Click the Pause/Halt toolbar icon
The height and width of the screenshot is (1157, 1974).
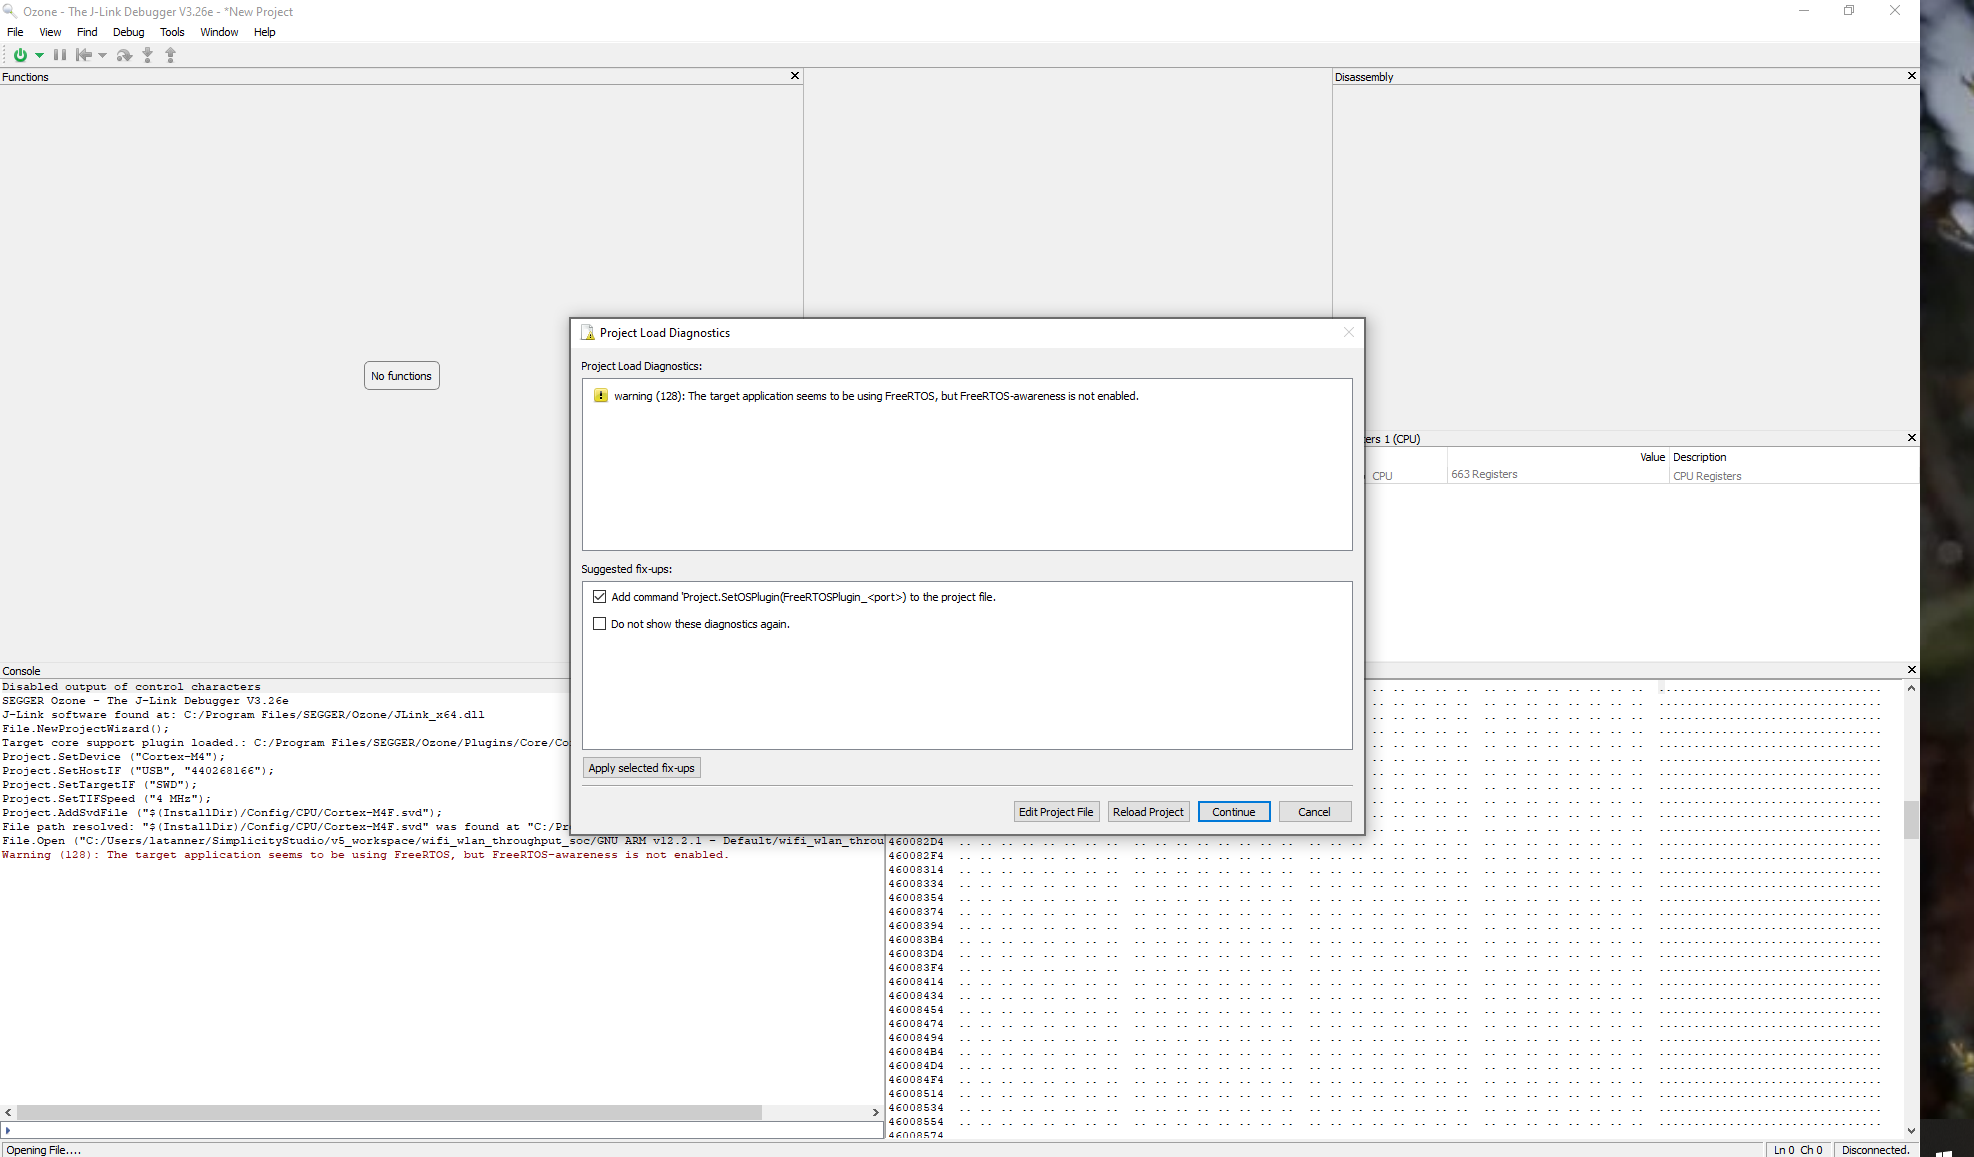tap(60, 55)
